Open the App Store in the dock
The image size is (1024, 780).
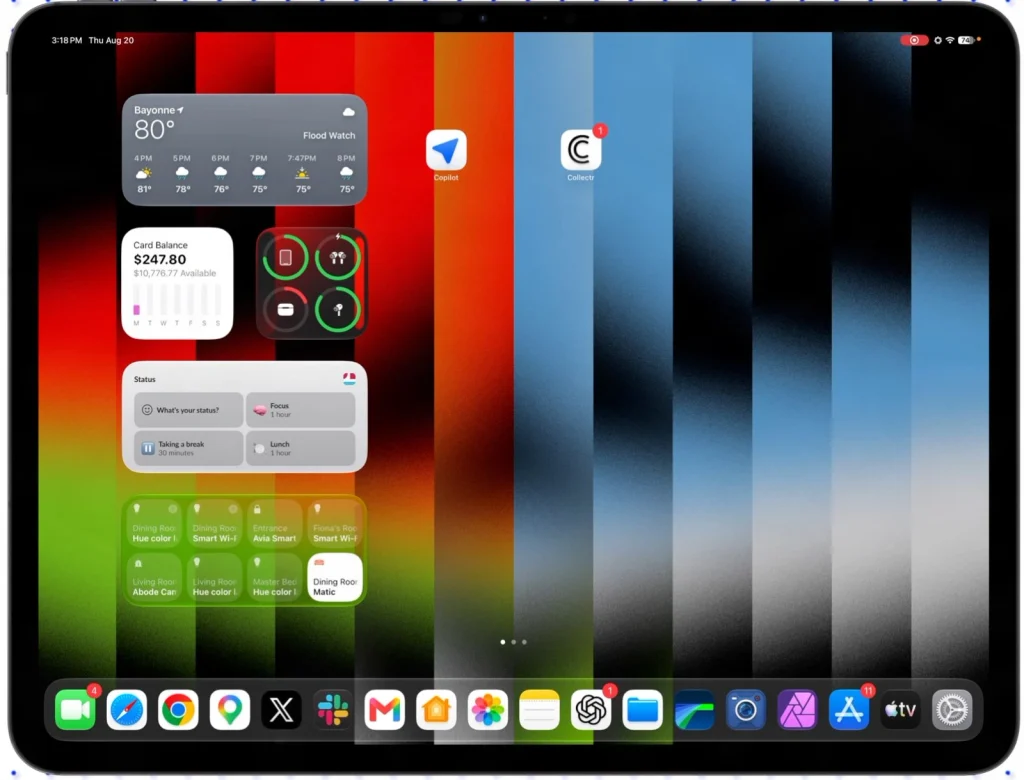coord(849,709)
